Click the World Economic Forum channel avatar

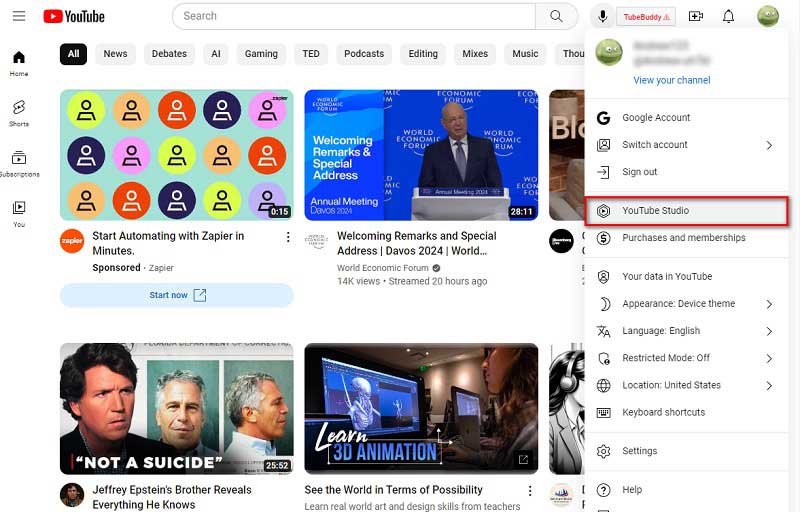point(316,241)
